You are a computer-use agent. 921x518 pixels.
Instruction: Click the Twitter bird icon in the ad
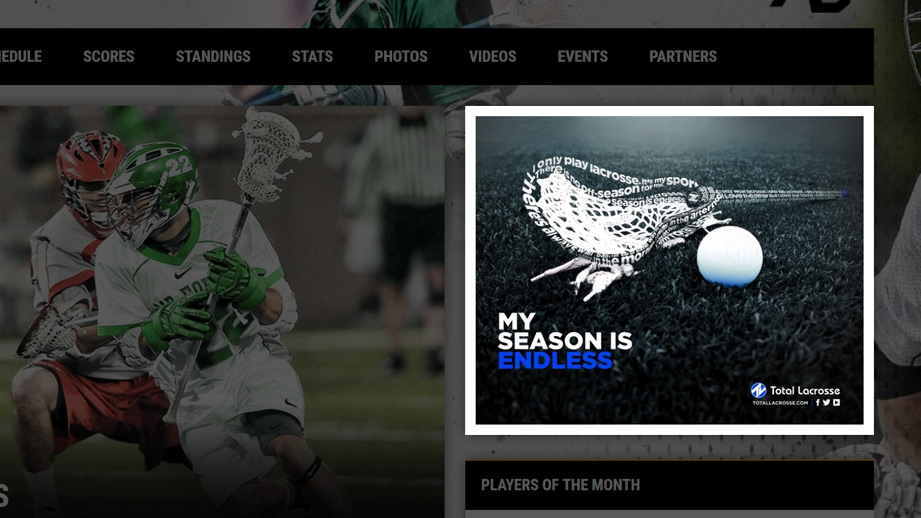[x=826, y=402]
